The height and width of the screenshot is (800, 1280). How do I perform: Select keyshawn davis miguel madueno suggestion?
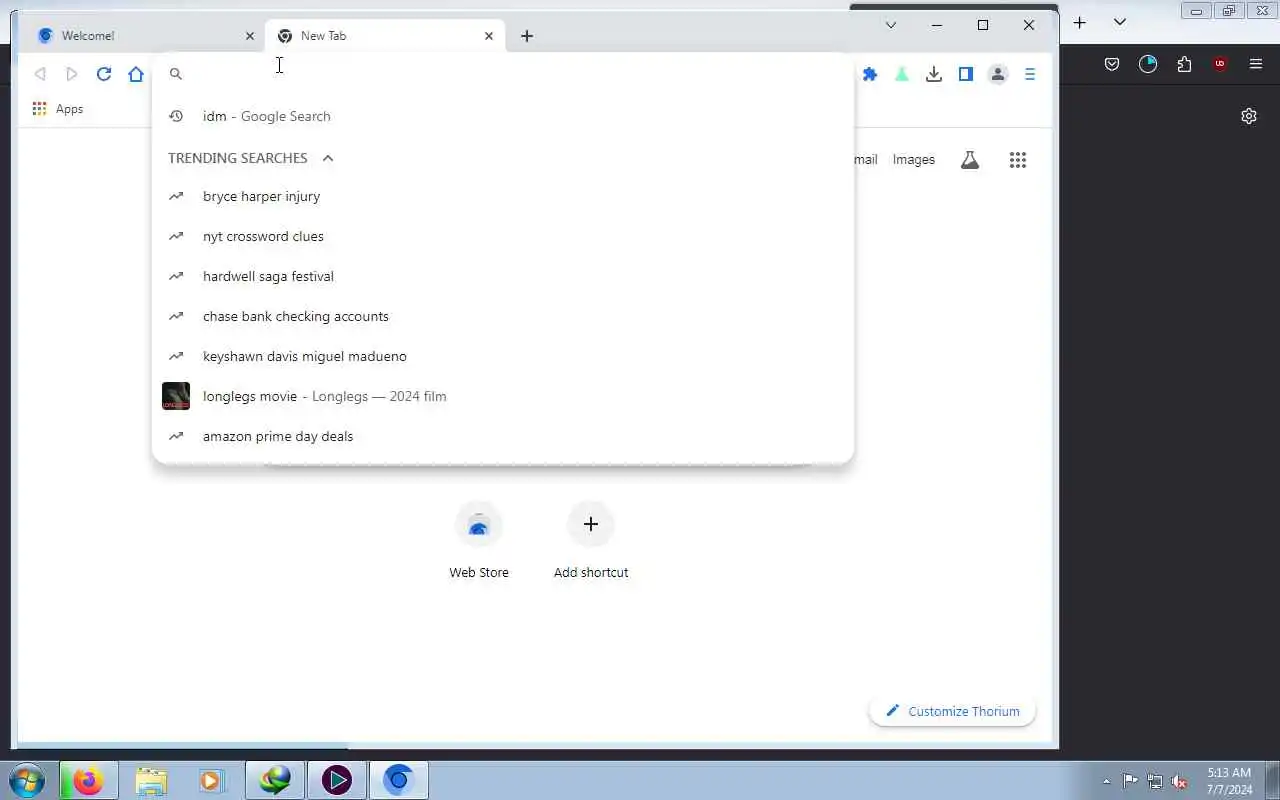click(503, 356)
